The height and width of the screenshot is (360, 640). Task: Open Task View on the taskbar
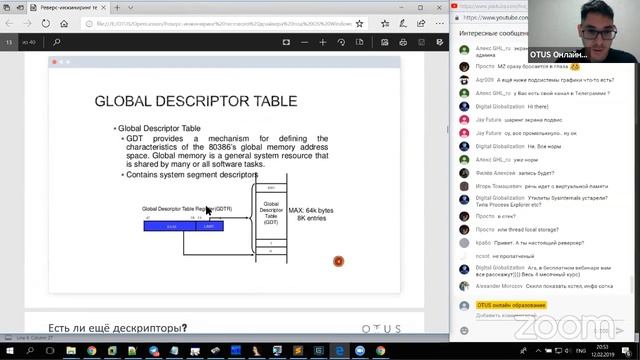[x=50, y=351]
